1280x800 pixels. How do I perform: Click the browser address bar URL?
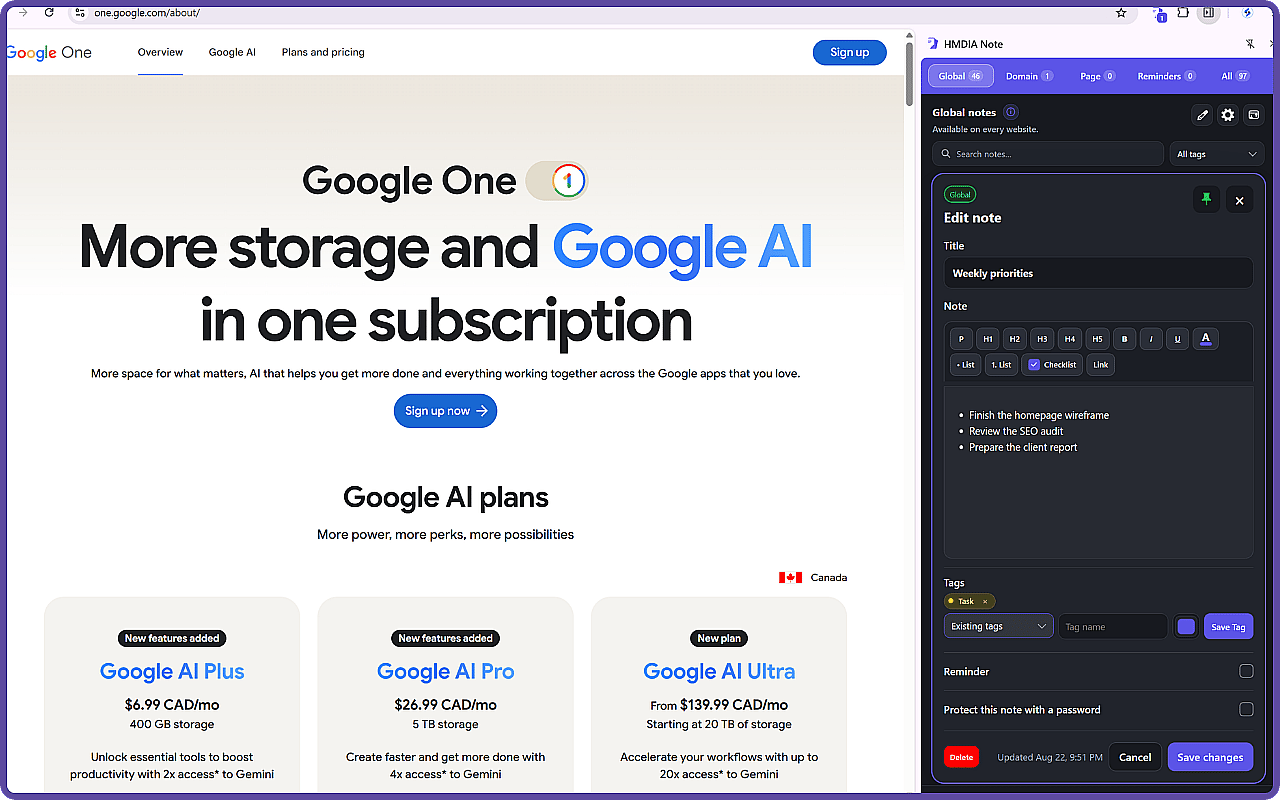click(x=147, y=13)
